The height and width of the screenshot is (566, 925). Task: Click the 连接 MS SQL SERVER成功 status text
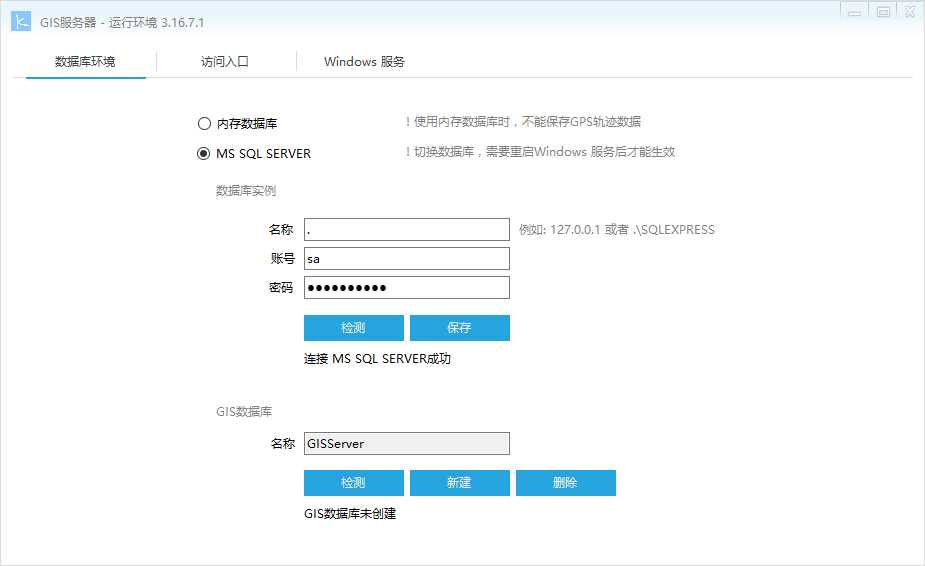(377, 359)
